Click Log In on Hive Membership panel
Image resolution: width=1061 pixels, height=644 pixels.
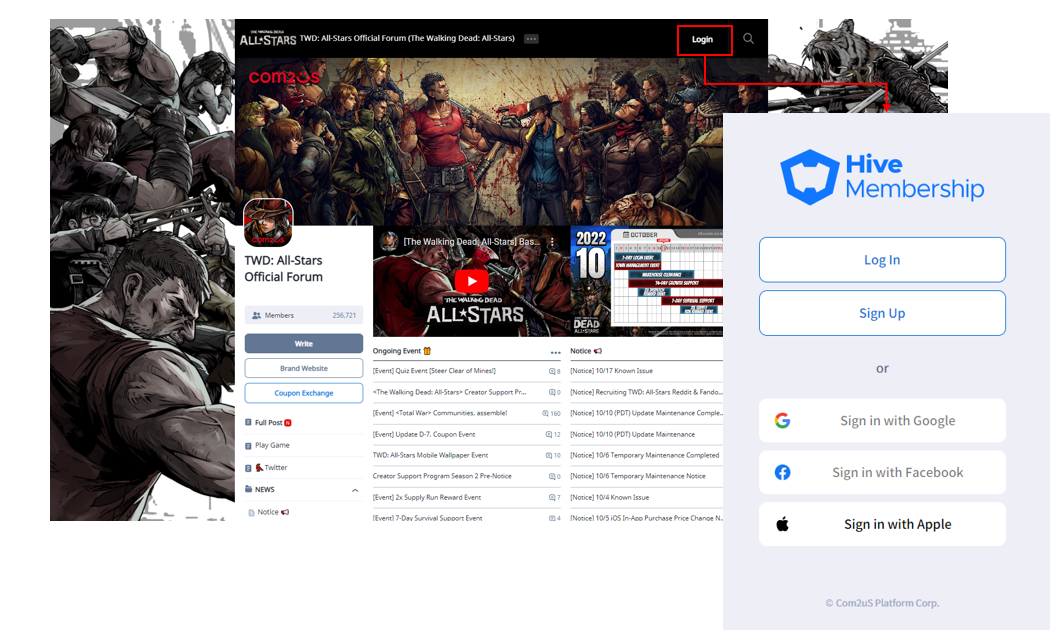click(x=882, y=260)
